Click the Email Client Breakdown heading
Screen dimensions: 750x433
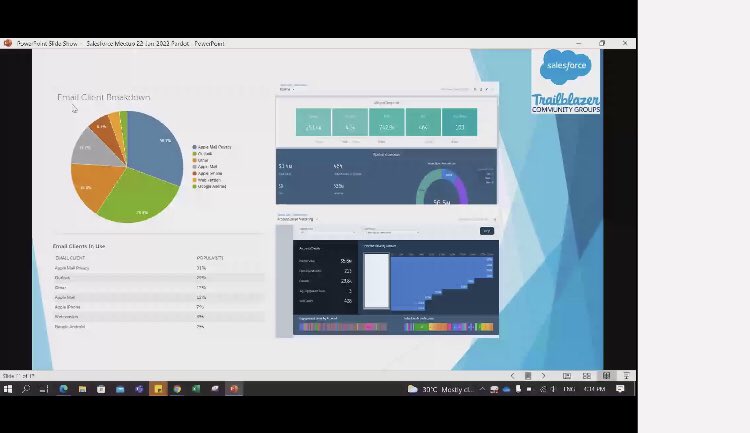click(104, 97)
